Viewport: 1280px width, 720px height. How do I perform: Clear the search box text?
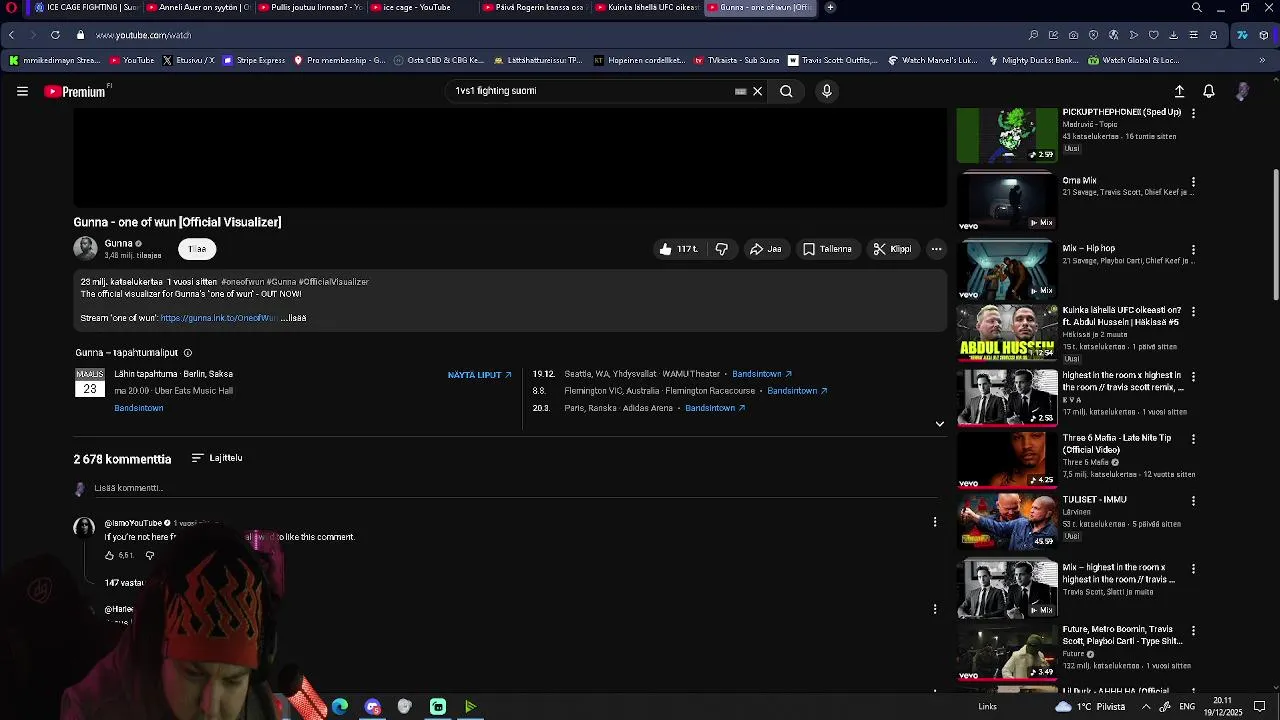[757, 91]
